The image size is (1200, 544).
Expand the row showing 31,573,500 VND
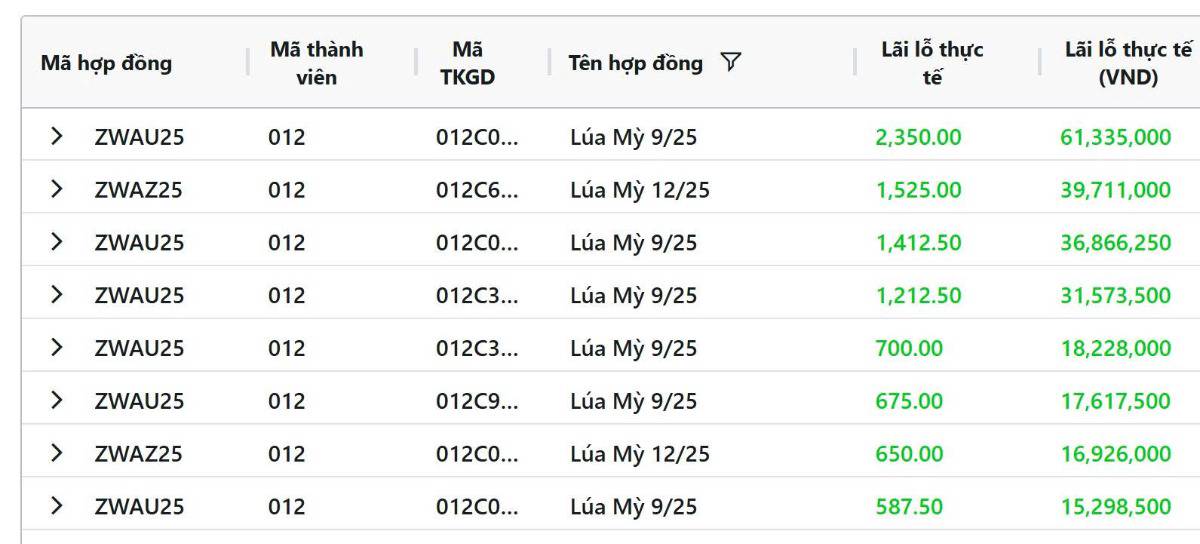pyautogui.click(x=57, y=295)
